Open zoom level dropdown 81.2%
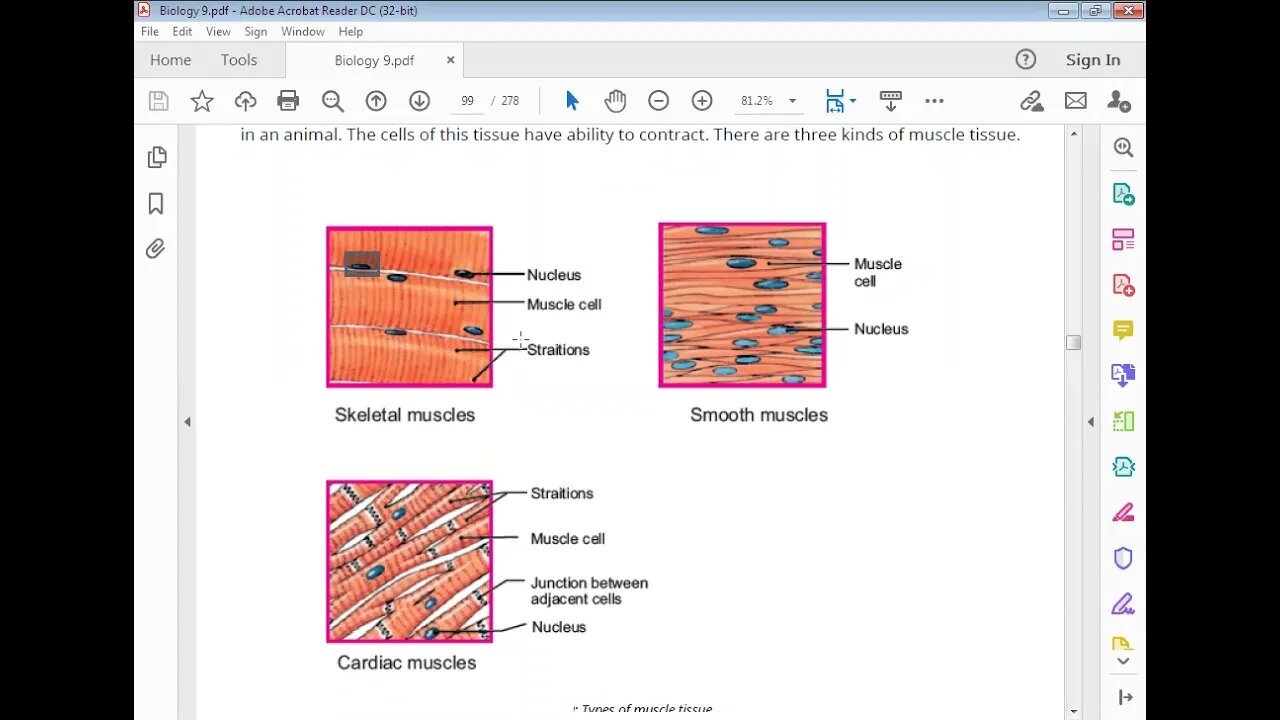Image resolution: width=1280 pixels, height=720 pixels. tap(792, 101)
